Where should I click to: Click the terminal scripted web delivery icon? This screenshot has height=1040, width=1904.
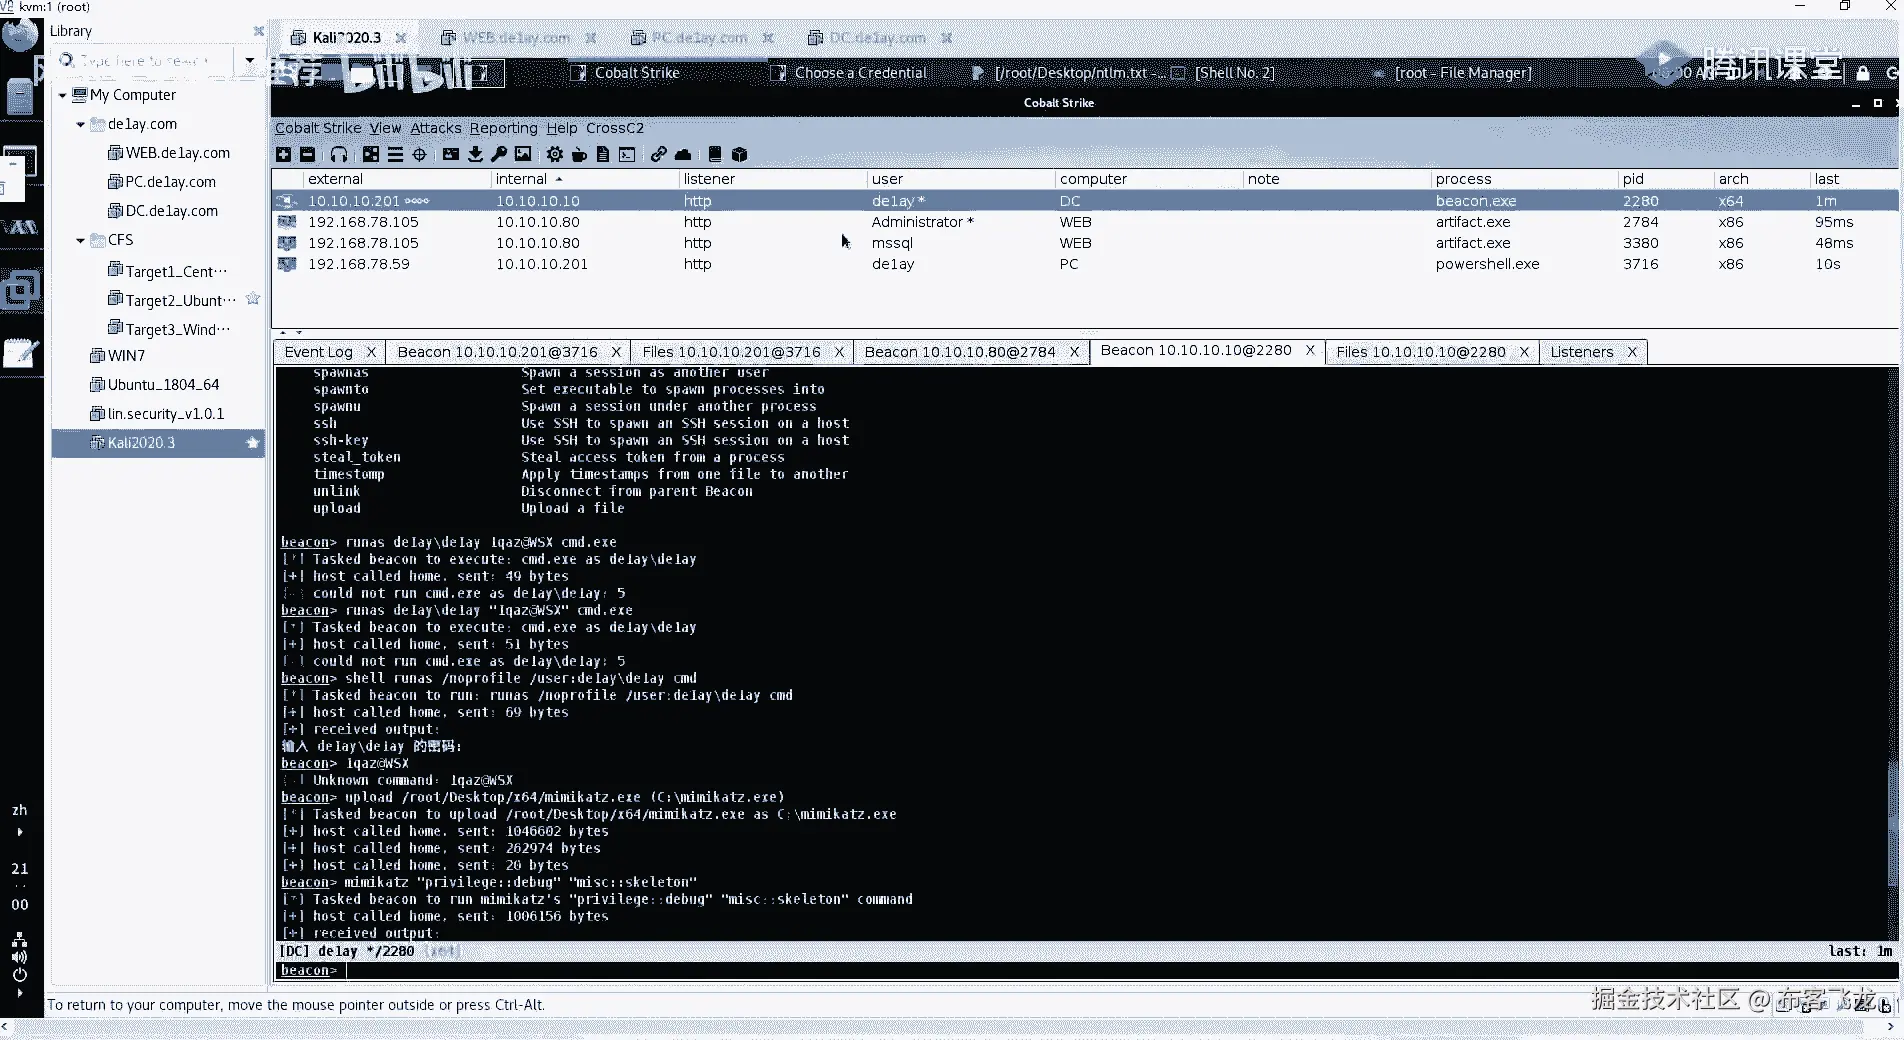[627, 154]
